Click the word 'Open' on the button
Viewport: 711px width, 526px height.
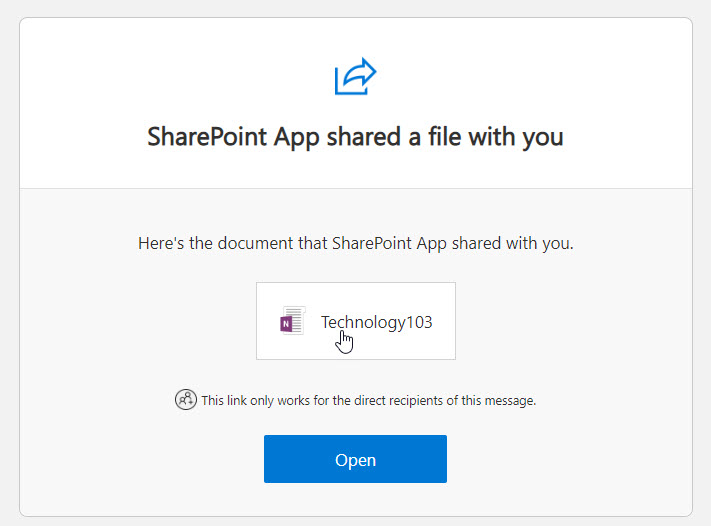point(356,460)
